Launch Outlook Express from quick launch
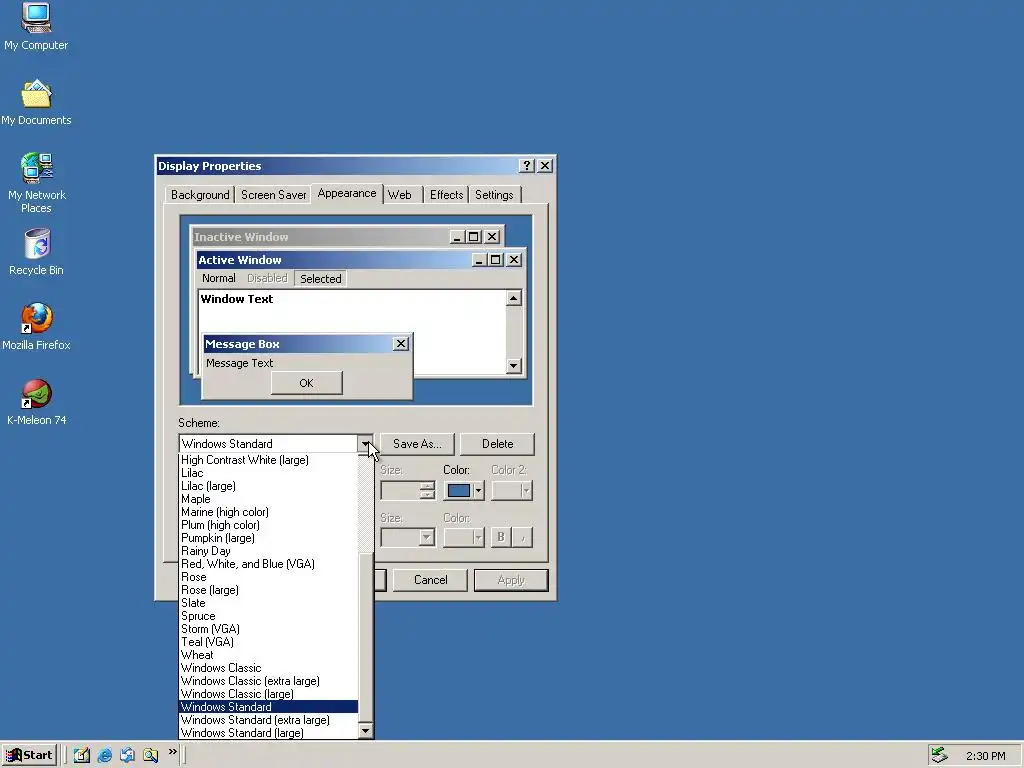The image size is (1024, 768). [127, 755]
